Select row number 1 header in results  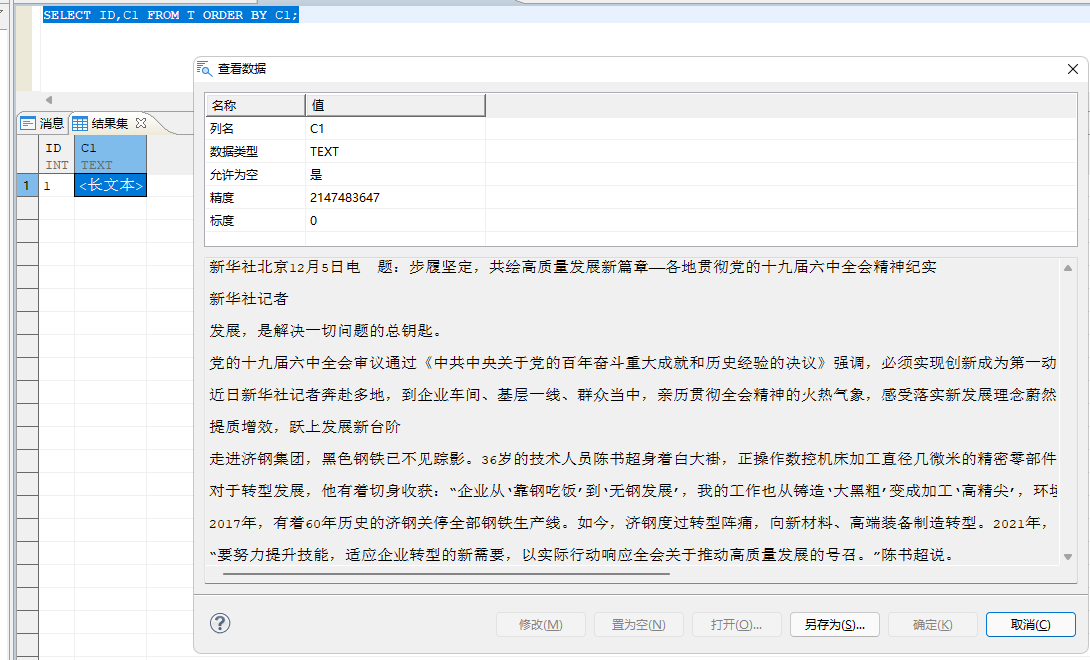pyautogui.click(x=27, y=185)
